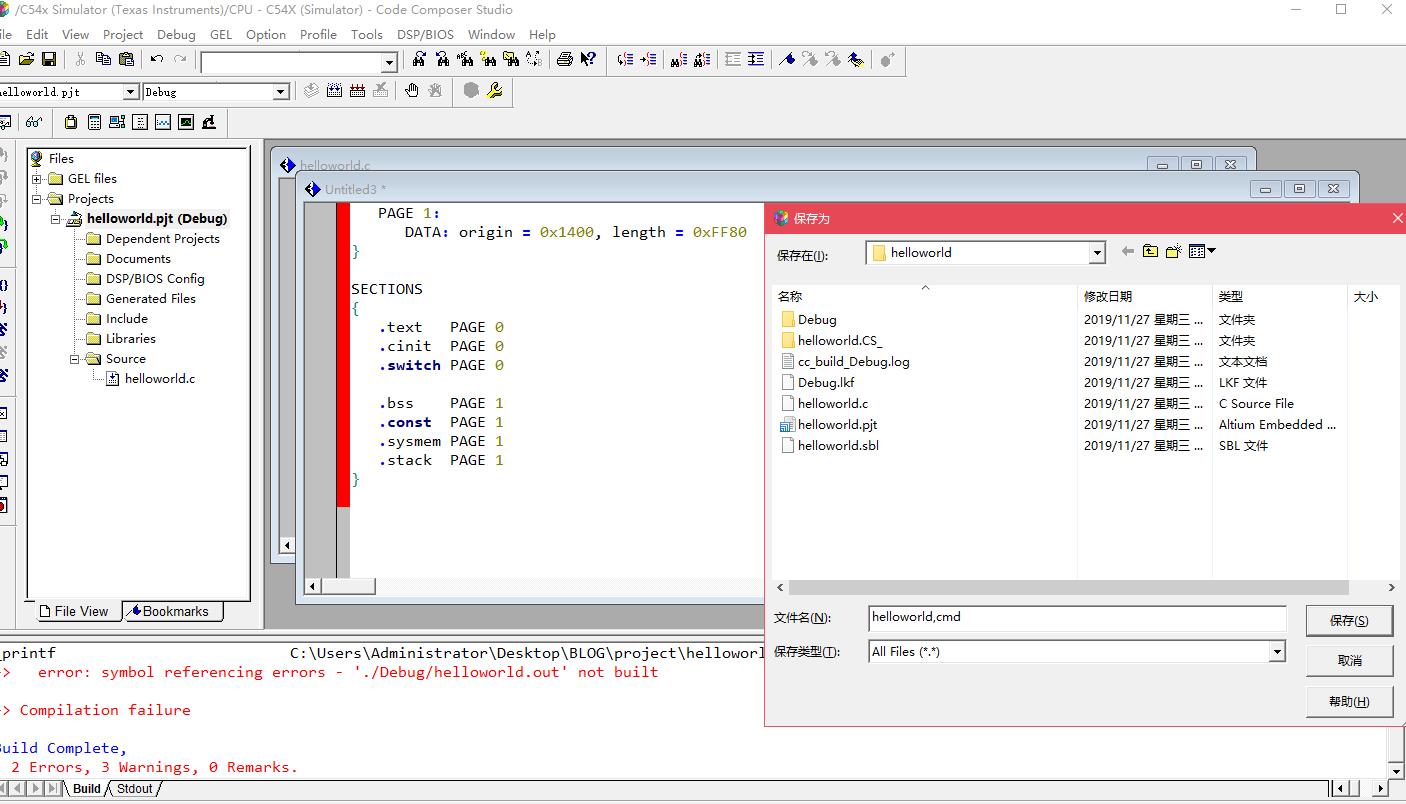Click the Save file toolbar icon
This screenshot has width=1406, height=804.
click(x=48, y=60)
